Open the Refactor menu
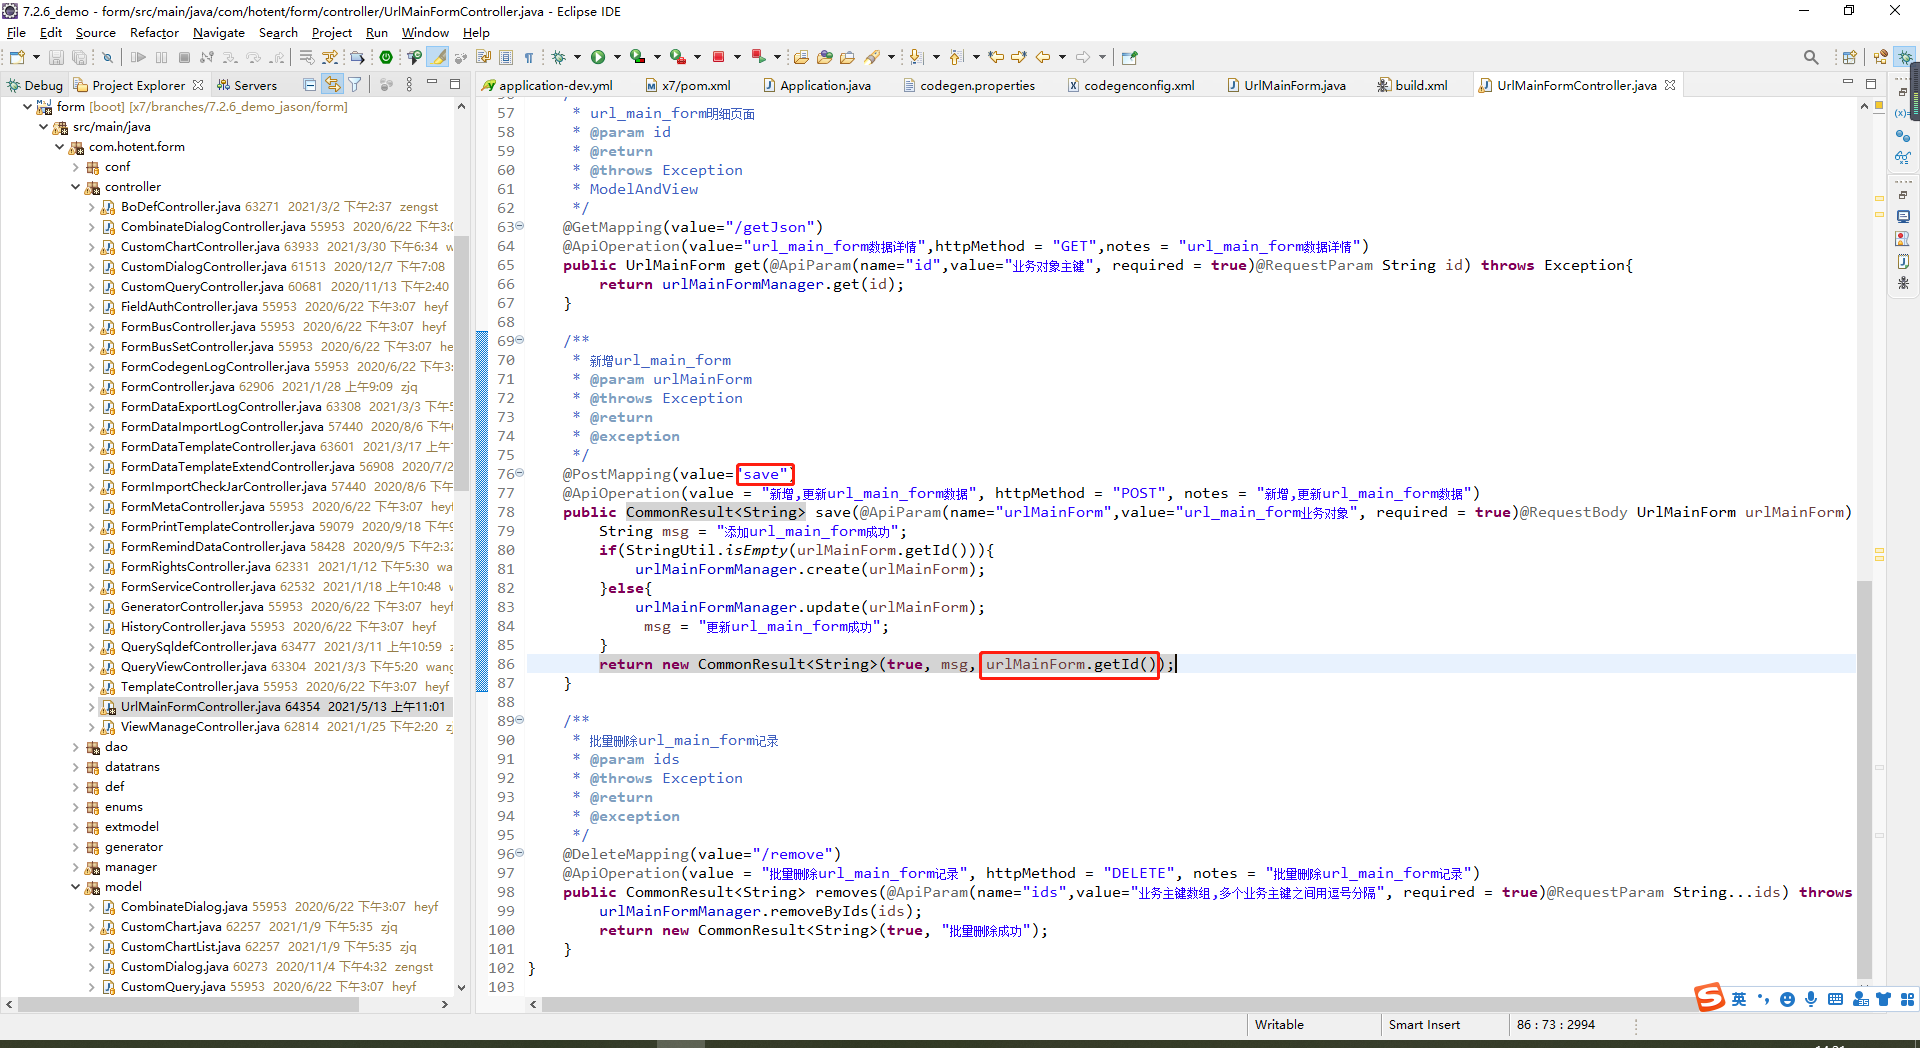Image resolution: width=1920 pixels, height=1048 pixels. (x=154, y=32)
